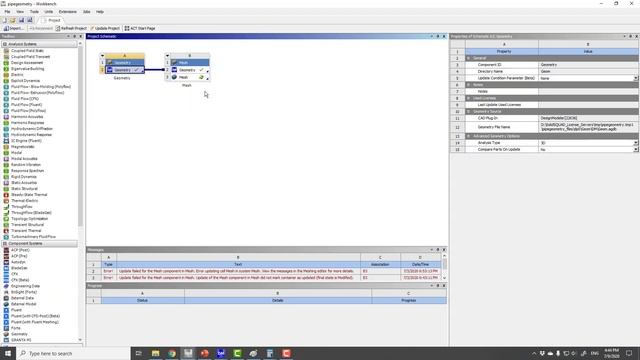Click the Windows Start button
This screenshot has height=360, width=640.
[x=8, y=353]
